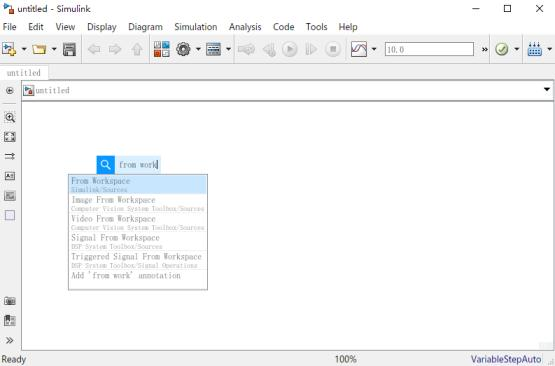
Task: Open the Data Inspector scope icon
Action: pos(359,49)
